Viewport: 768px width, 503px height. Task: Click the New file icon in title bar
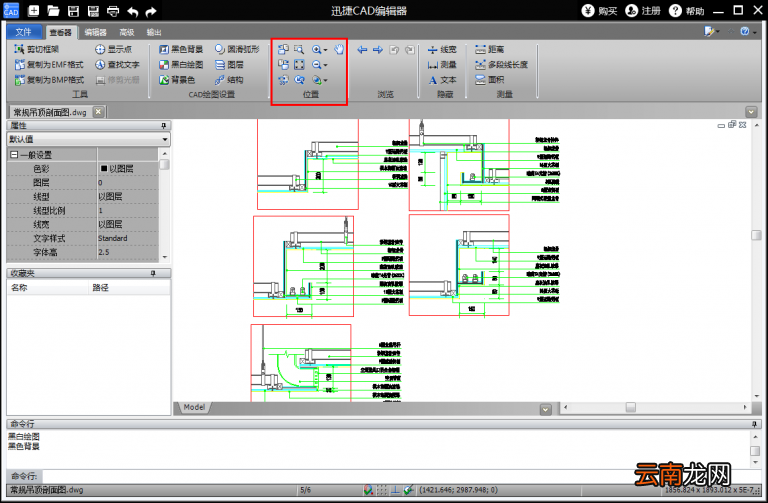pos(33,11)
